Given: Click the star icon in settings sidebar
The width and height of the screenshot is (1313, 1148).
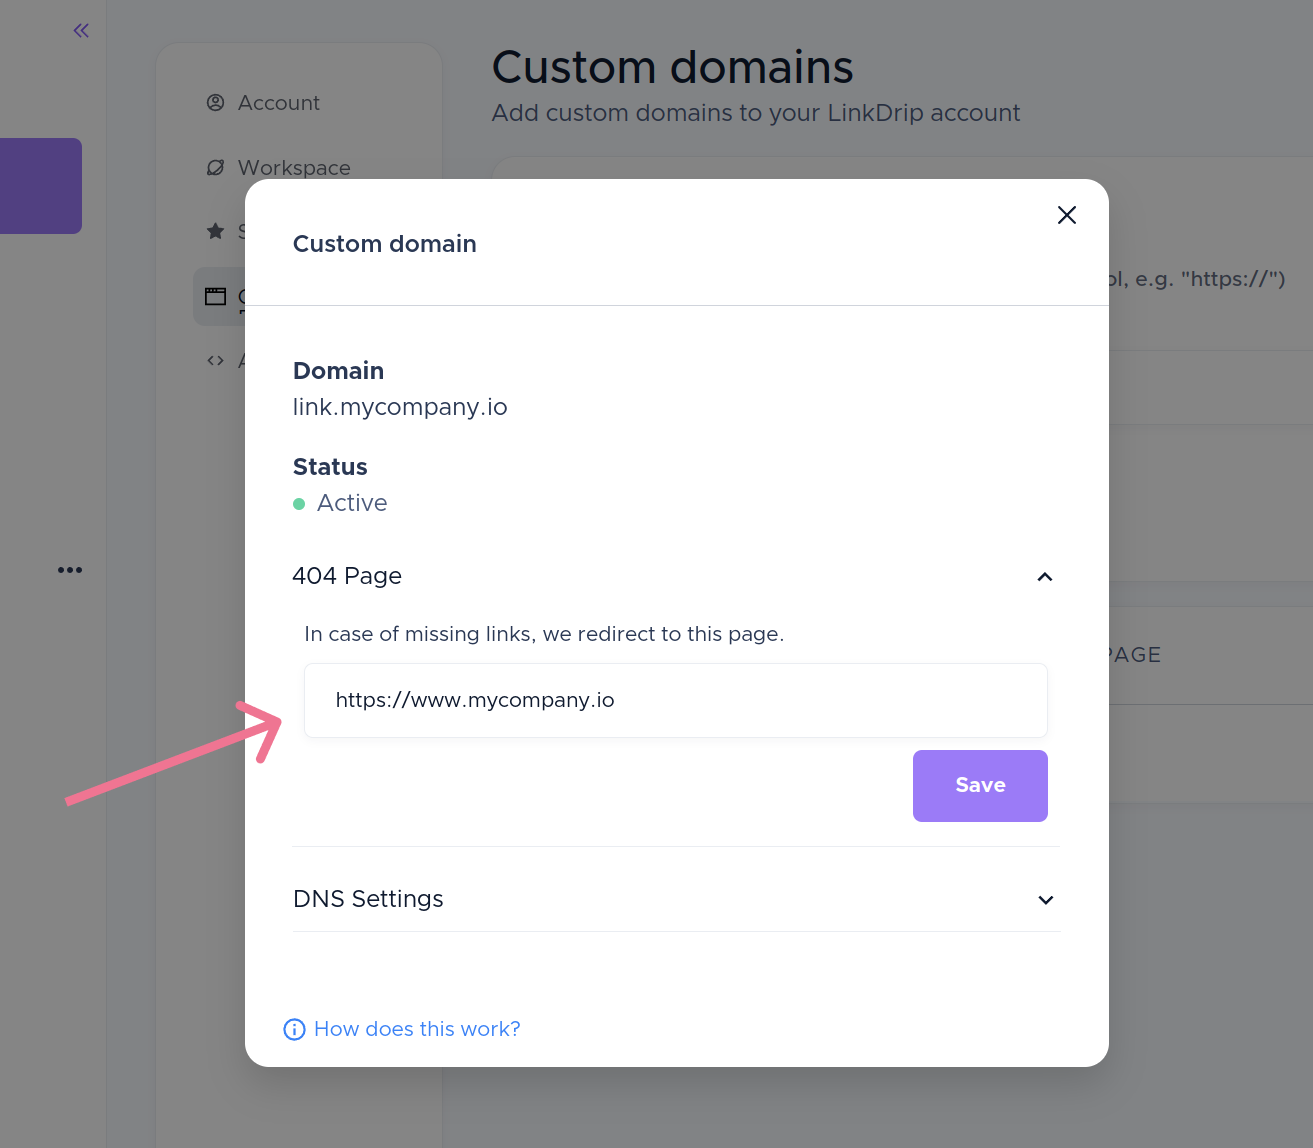Looking at the screenshot, I should point(215,231).
